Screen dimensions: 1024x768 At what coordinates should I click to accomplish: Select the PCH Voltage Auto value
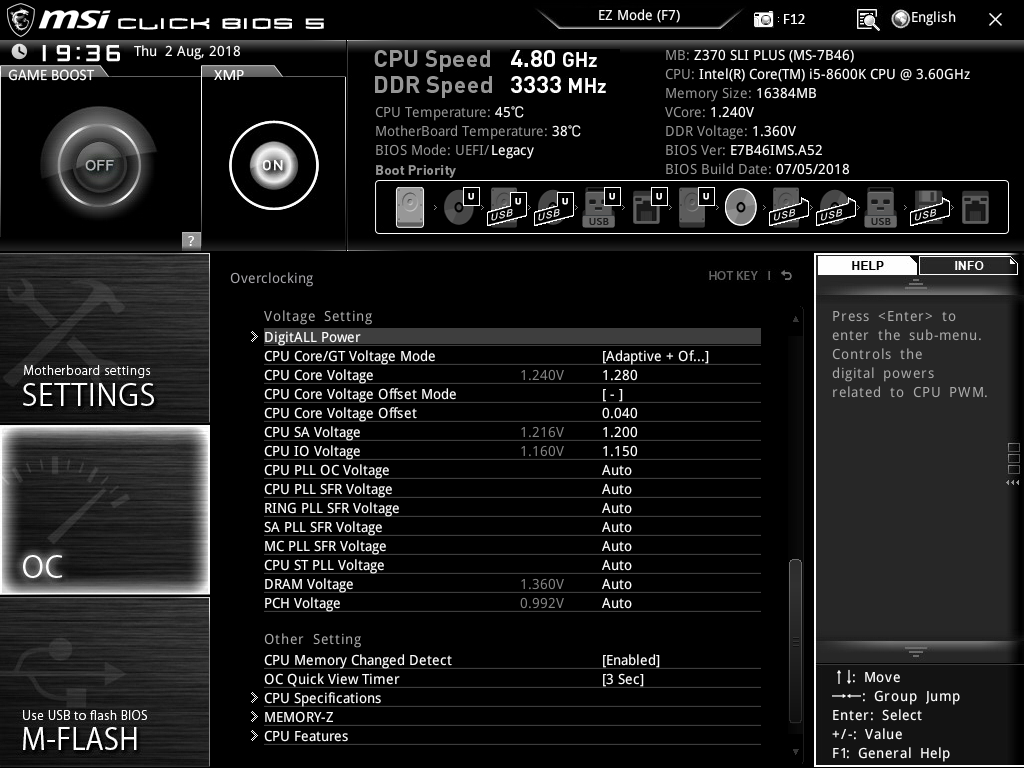tap(616, 603)
